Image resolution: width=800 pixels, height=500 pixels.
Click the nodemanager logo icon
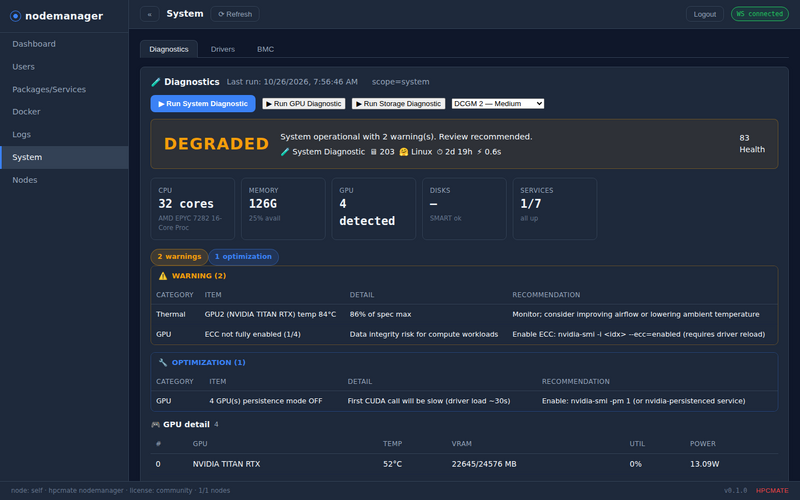pos(15,16)
